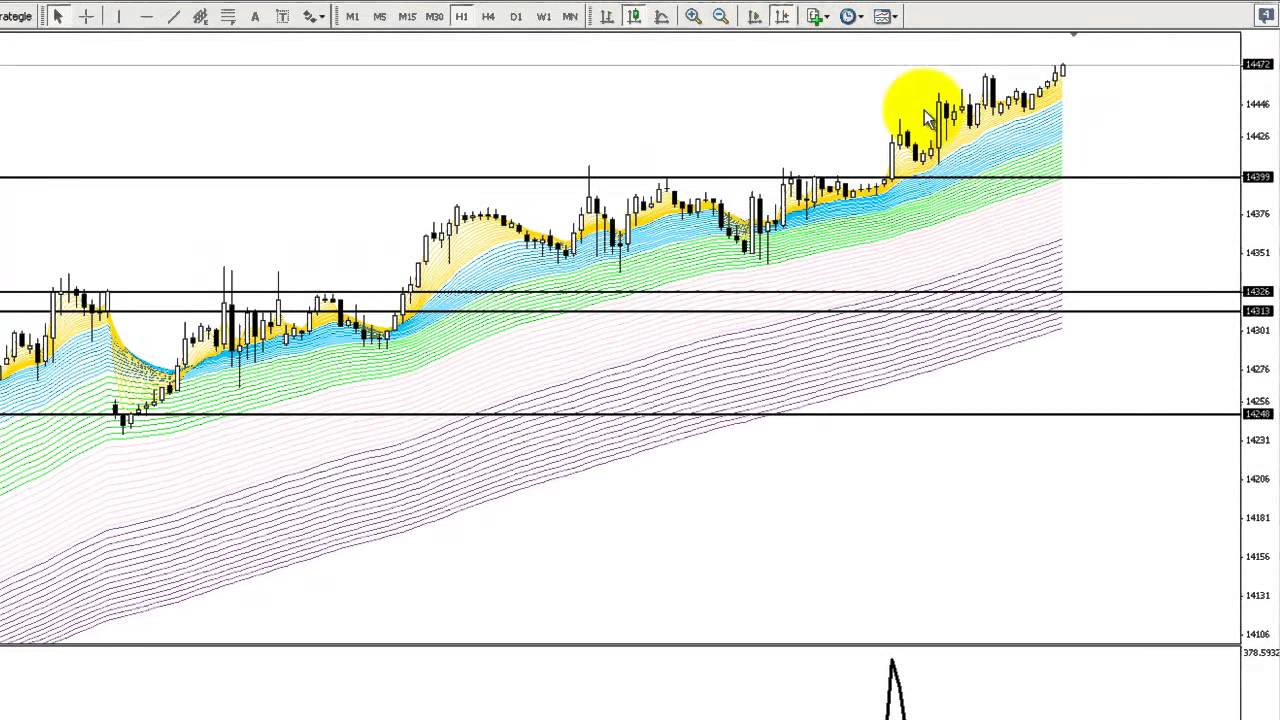Click price scale value 14181
This screenshot has width=1280, height=720.
pos(1258,518)
